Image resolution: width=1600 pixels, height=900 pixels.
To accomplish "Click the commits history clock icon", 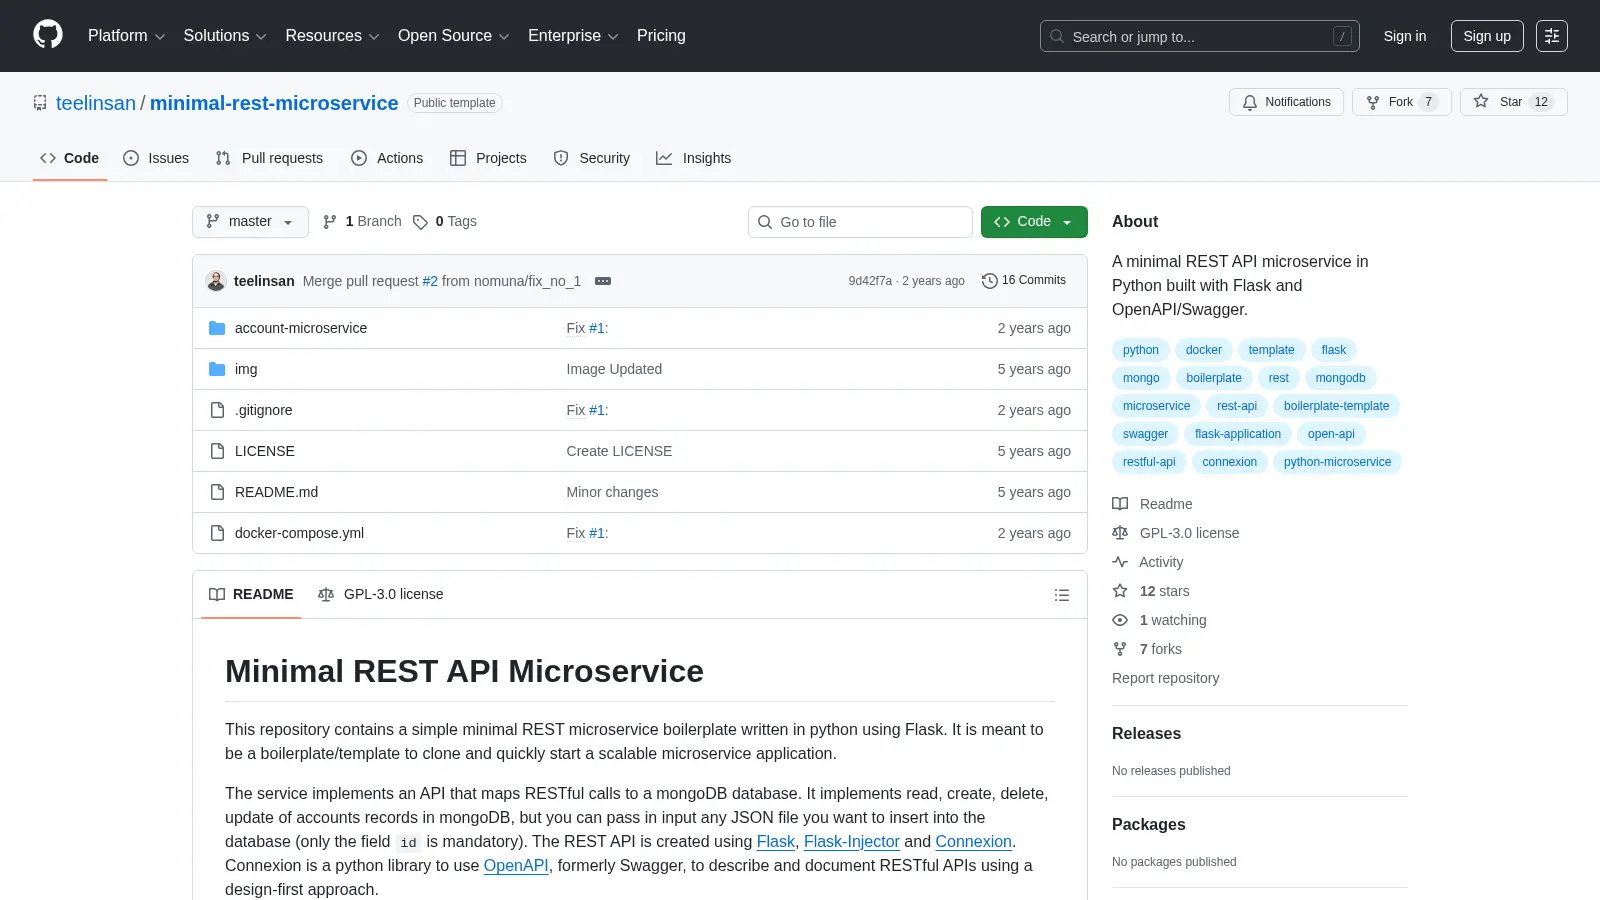I will tap(990, 281).
